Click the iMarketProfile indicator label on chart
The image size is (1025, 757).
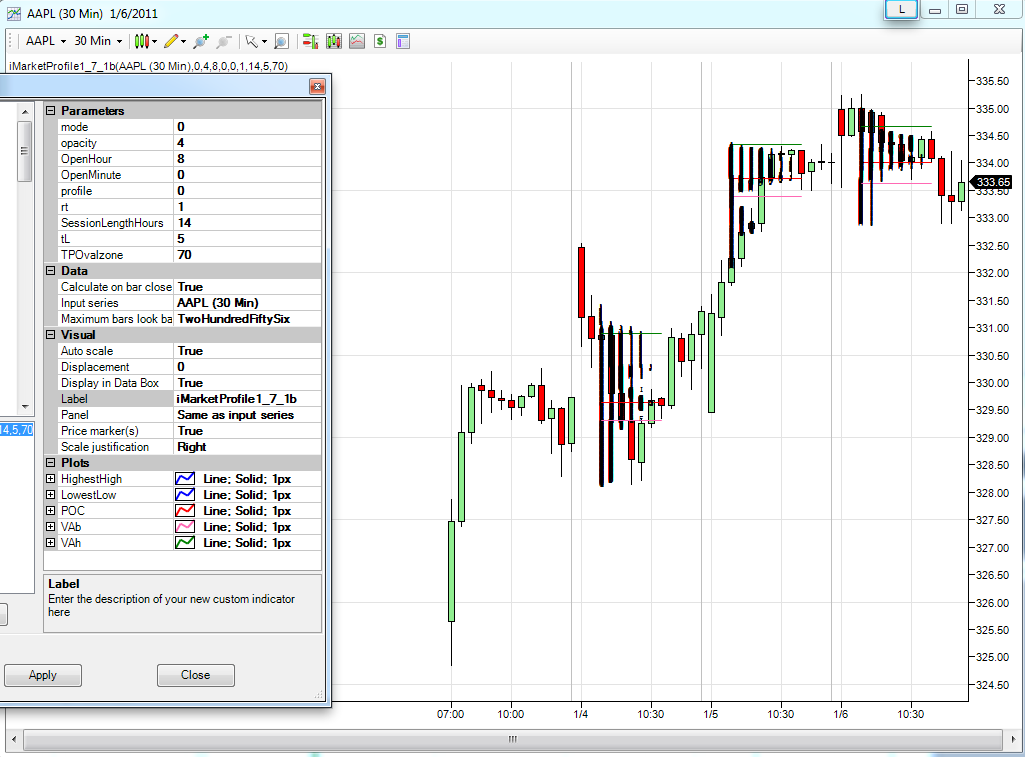click(x=148, y=66)
